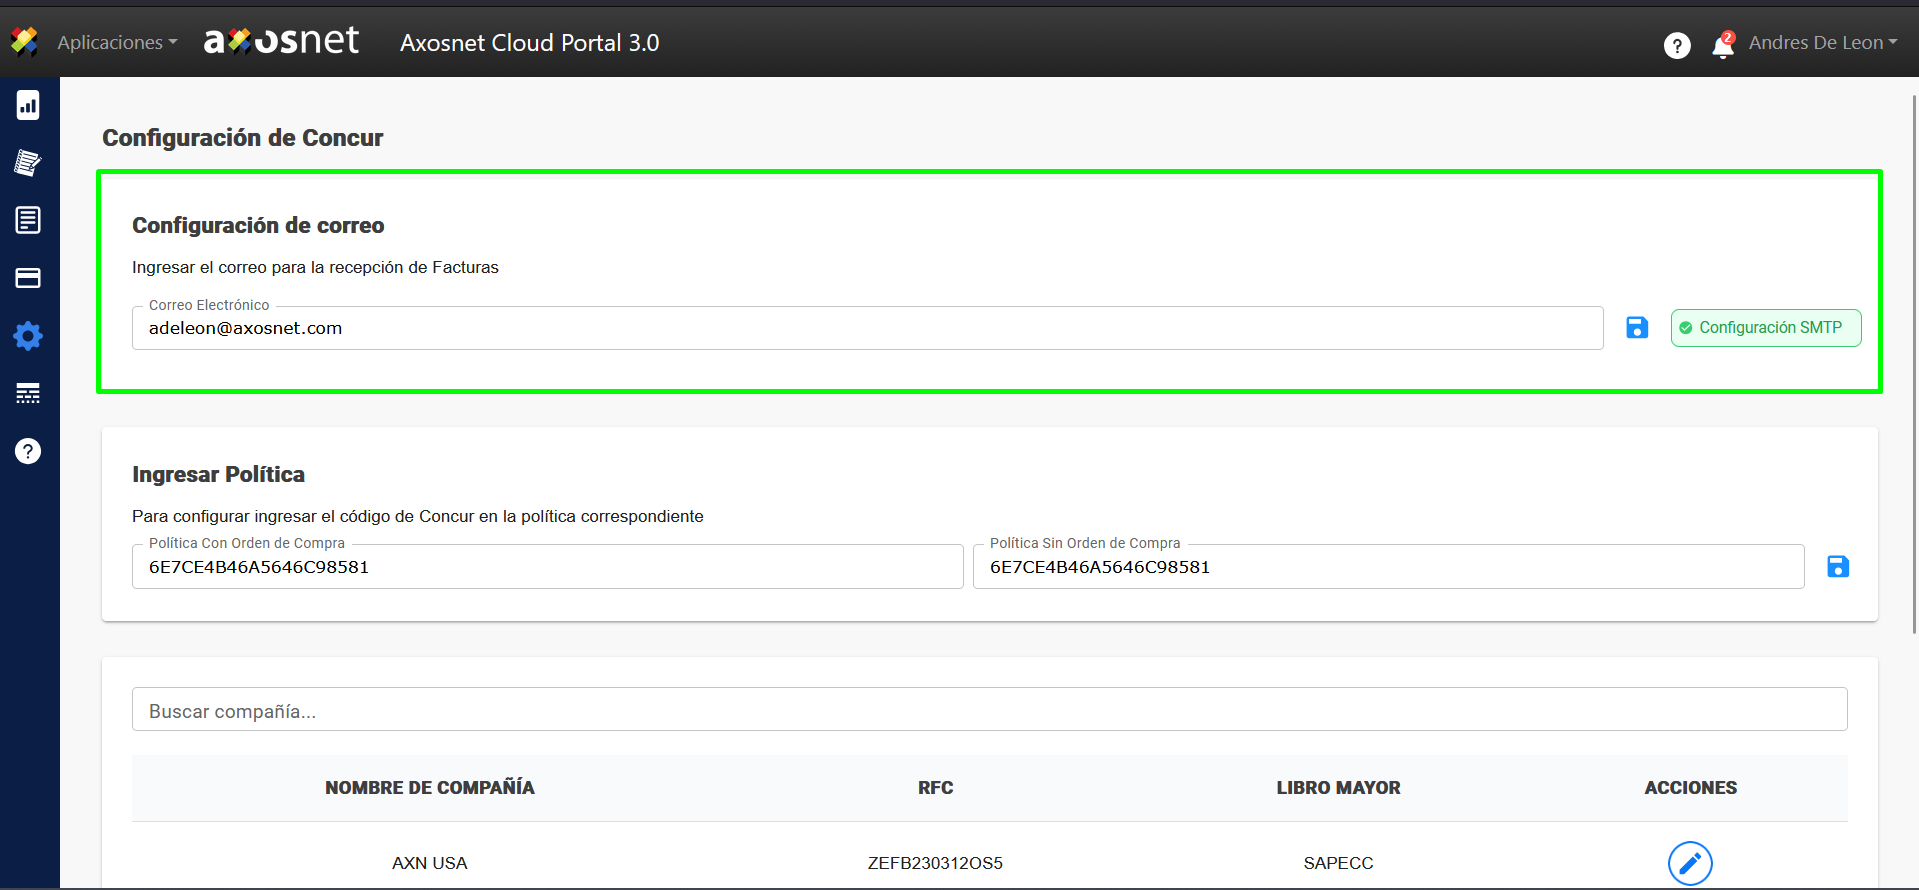Click the Política Con Orden de Compra field
1919x890 pixels.
pyautogui.click(x=547, y=567)
